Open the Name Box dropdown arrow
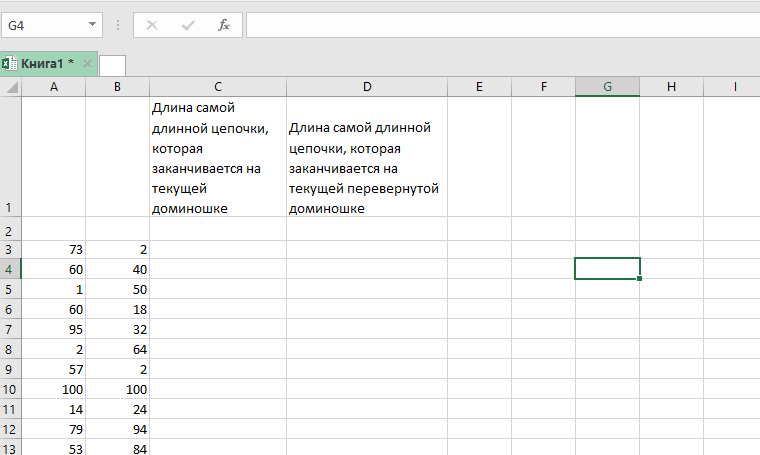The height and width of the screenshot is (455, 760). click(92, 25)
